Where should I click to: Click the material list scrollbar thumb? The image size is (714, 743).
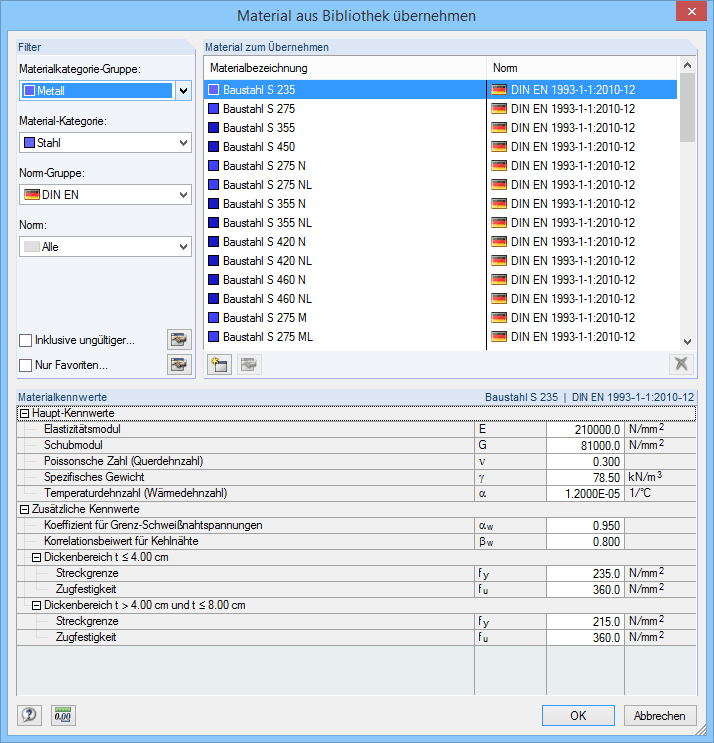coord(687,108)
